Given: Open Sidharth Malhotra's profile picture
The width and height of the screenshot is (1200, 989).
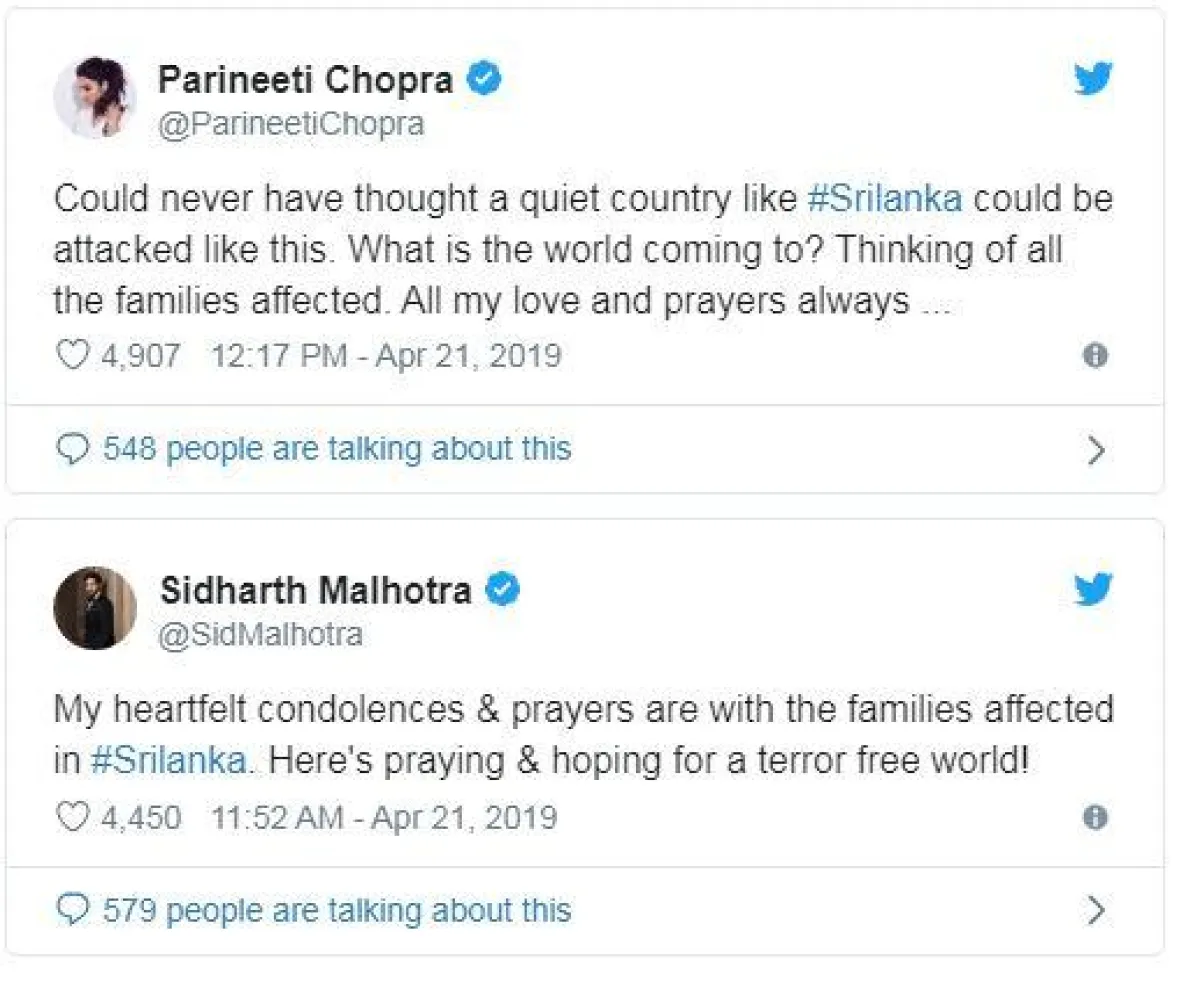Looking at the screenshot, I should click(x=94, y=608).
